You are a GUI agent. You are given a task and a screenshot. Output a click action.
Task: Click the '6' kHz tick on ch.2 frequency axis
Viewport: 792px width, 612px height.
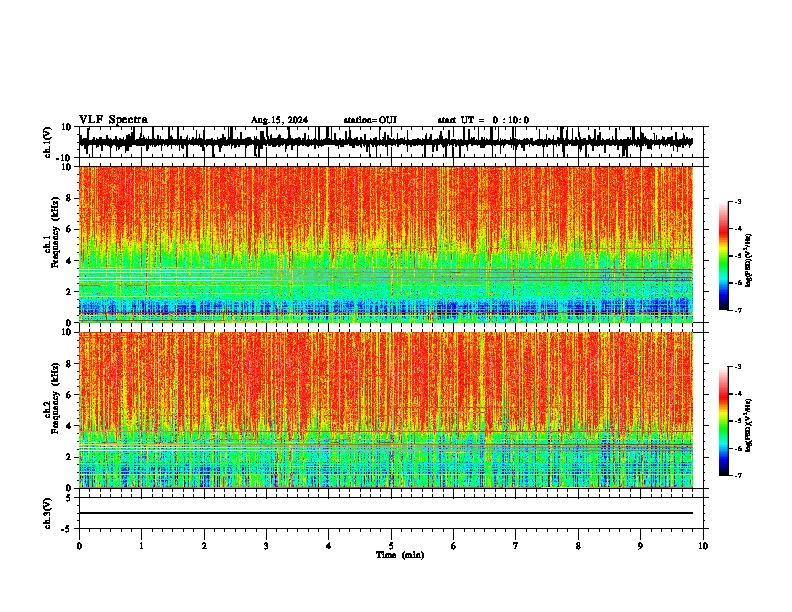pos(69,395)
